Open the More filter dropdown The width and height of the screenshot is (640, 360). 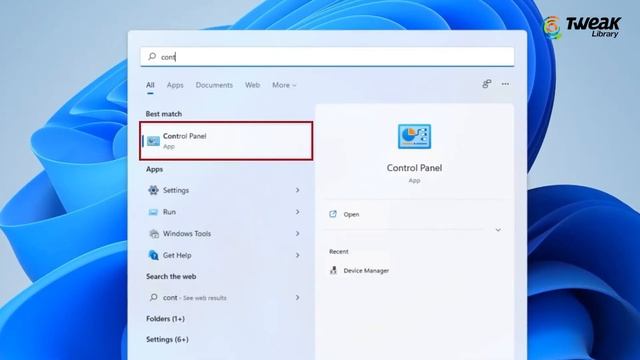coord(284,85)
